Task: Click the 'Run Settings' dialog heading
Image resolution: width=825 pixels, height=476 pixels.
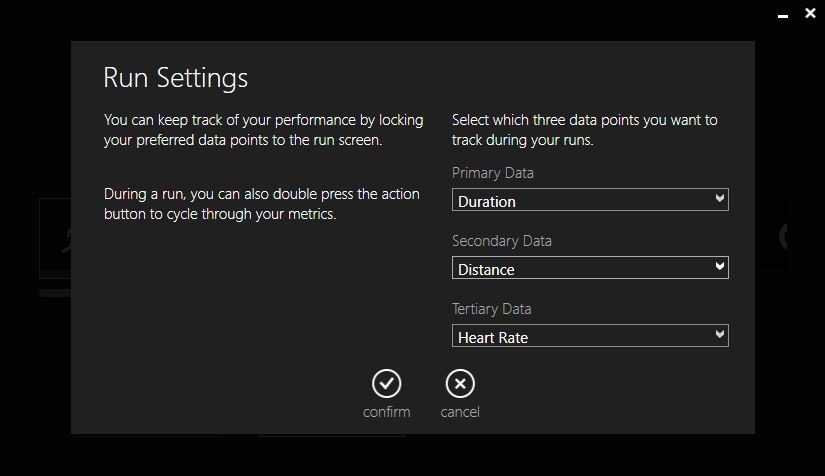Action: coord(176,78)
